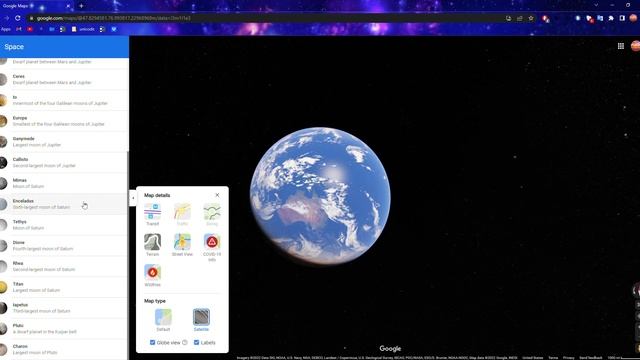Choose Titan in the Space list
Screen dimensions: 640x360
tap(64, 287)
